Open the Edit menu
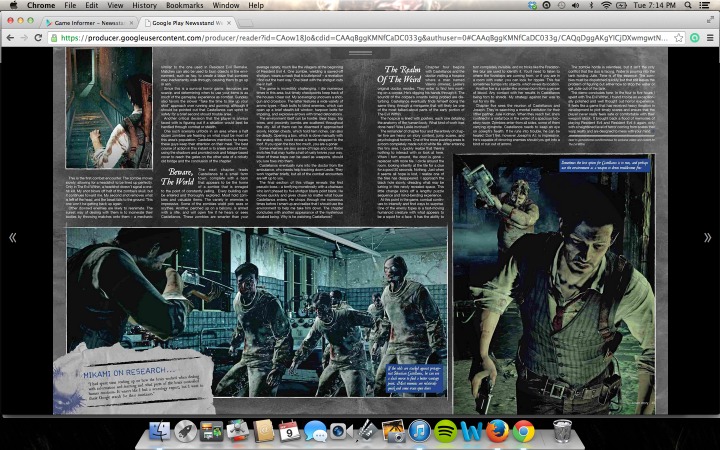This screenshot has width=720, height=450. point(91,5)
